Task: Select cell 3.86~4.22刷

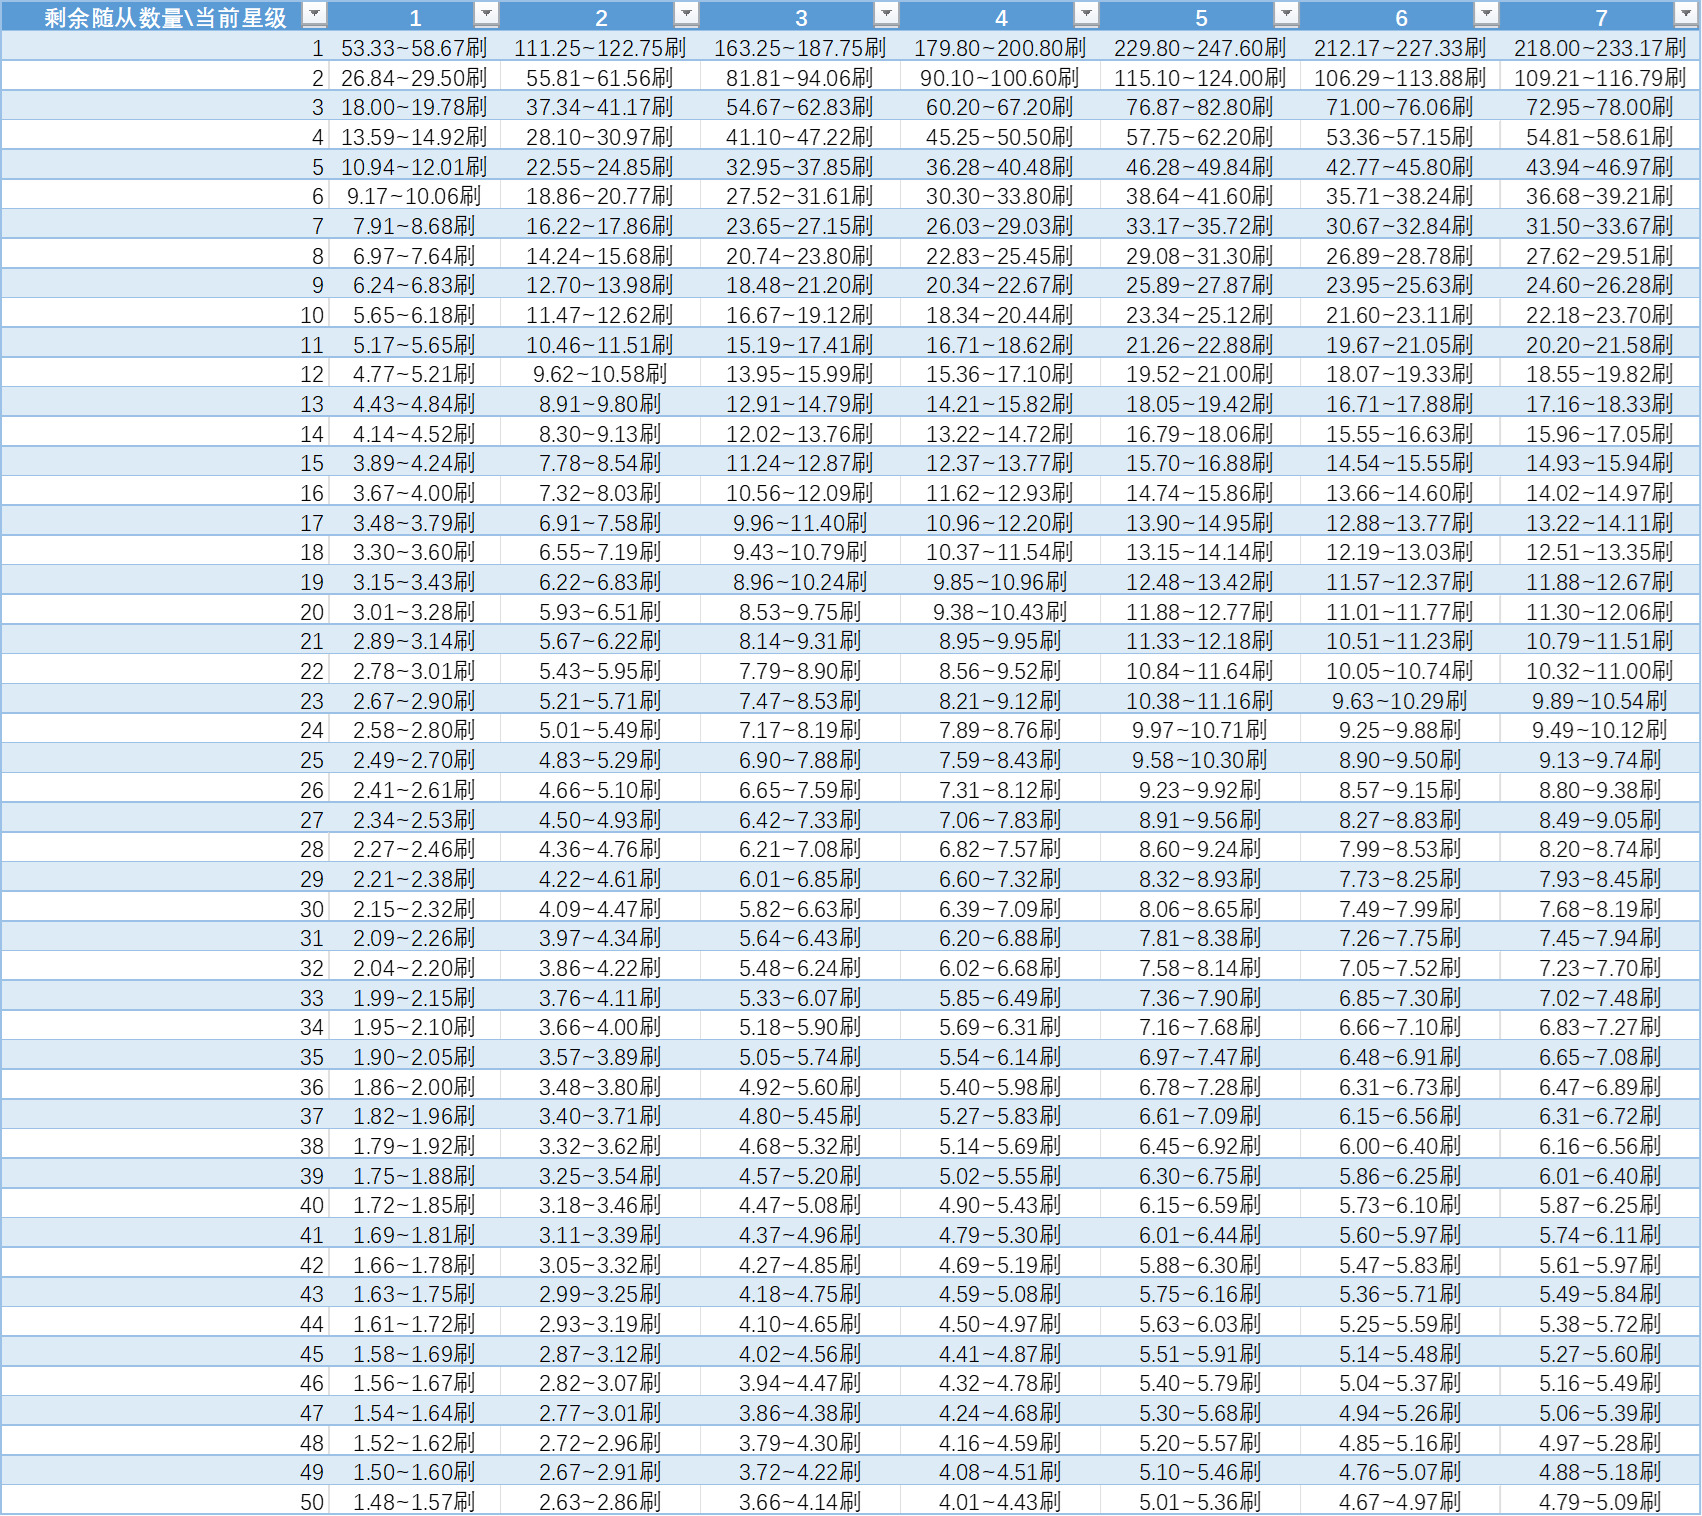Action: click(x=600, y=968)
